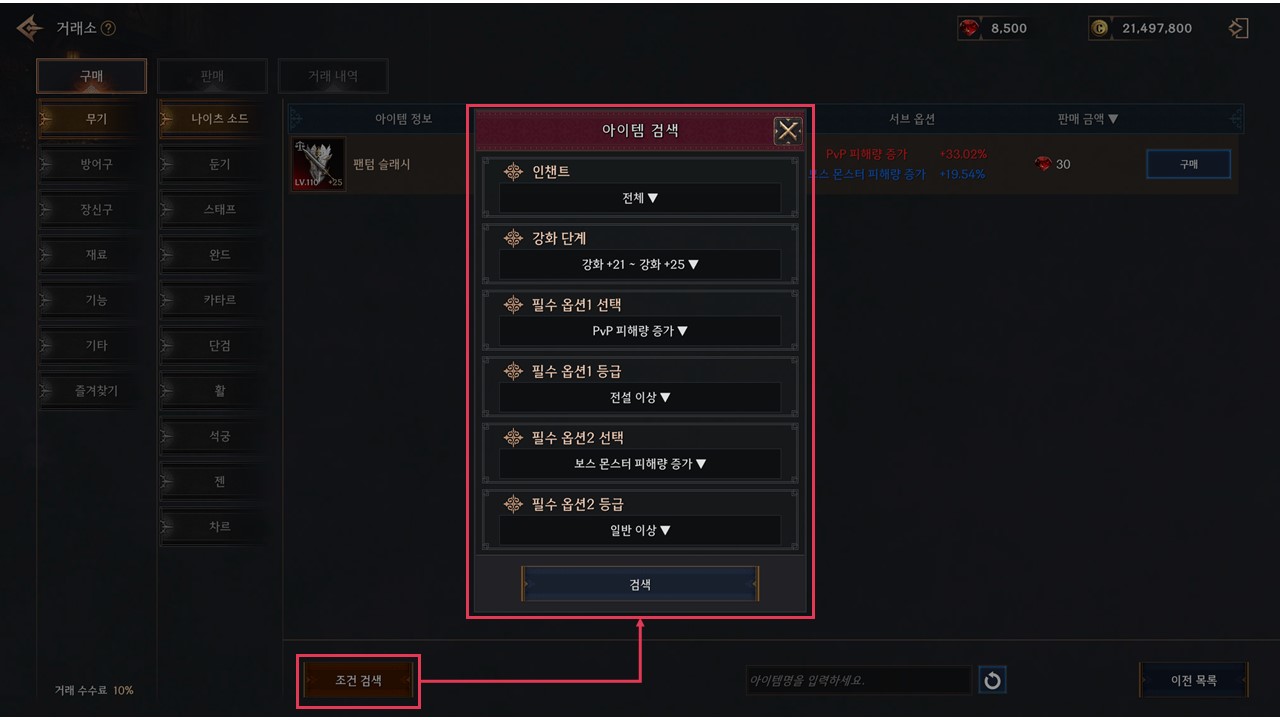This screenshot has width=1280, height=720.
Task: Click the red gem currency icon showing 8,500
Action: click(x=969, y=29)
